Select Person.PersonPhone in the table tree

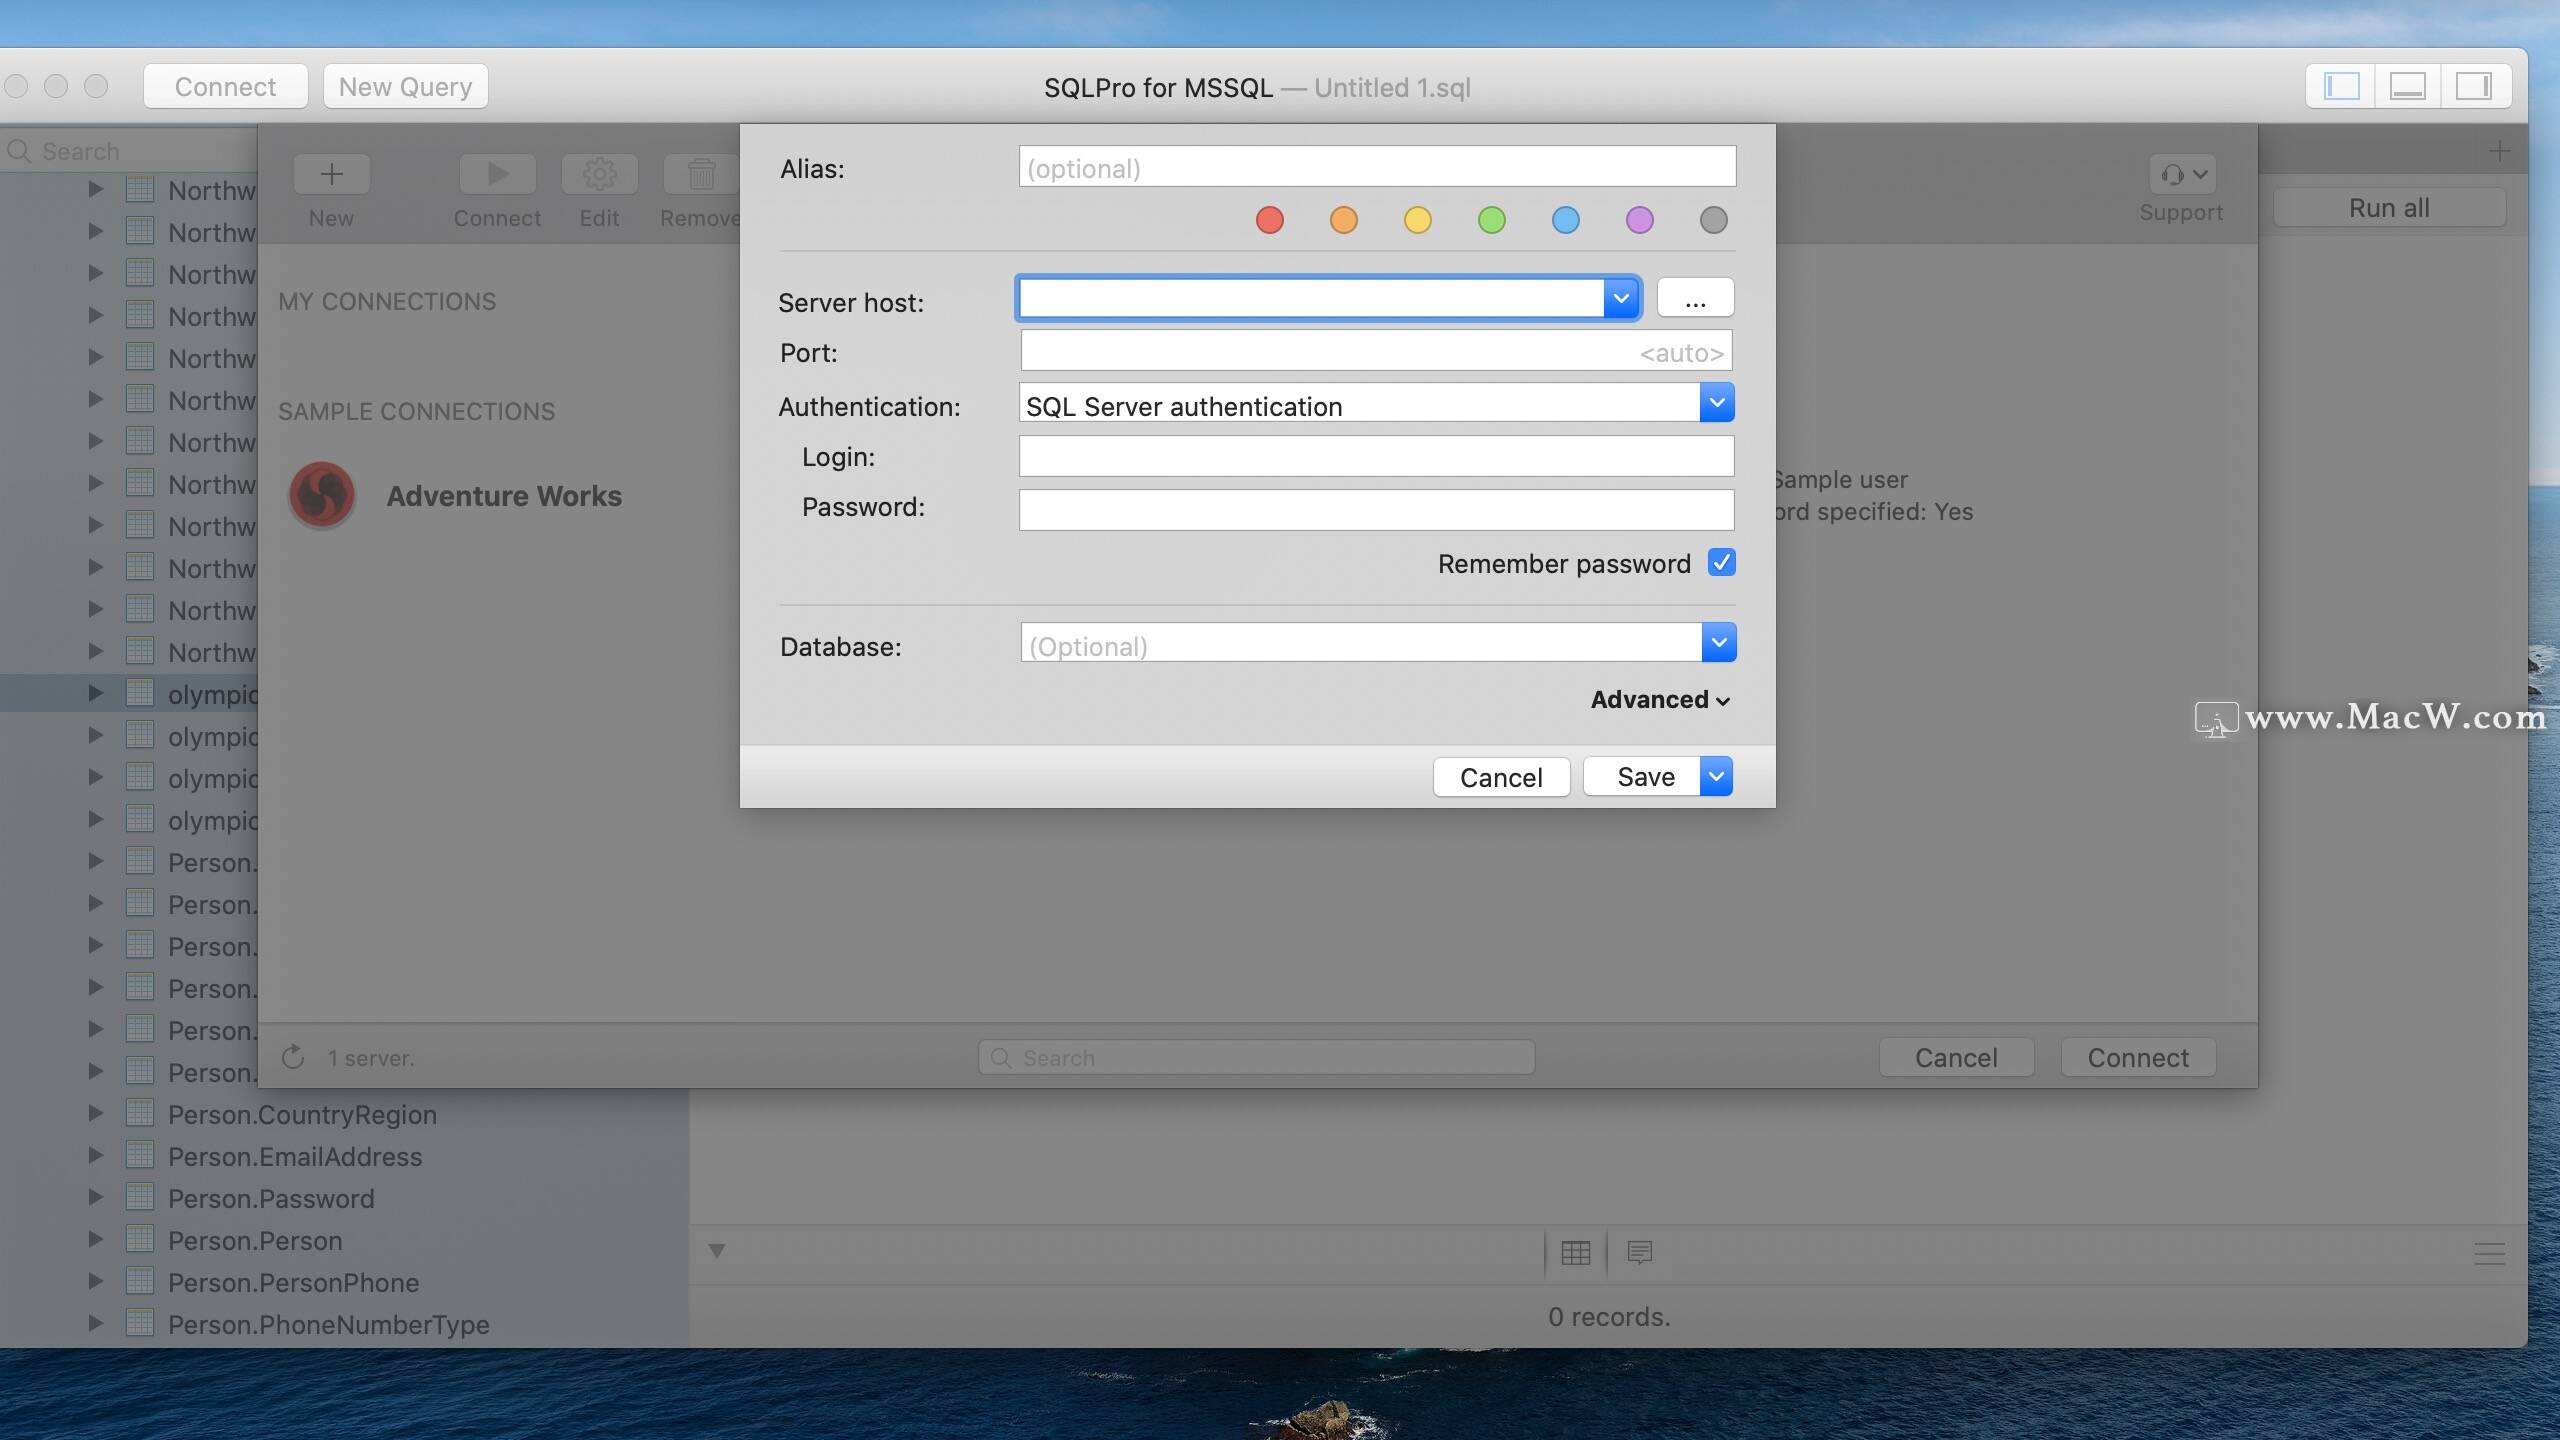tap(293, 1282)
